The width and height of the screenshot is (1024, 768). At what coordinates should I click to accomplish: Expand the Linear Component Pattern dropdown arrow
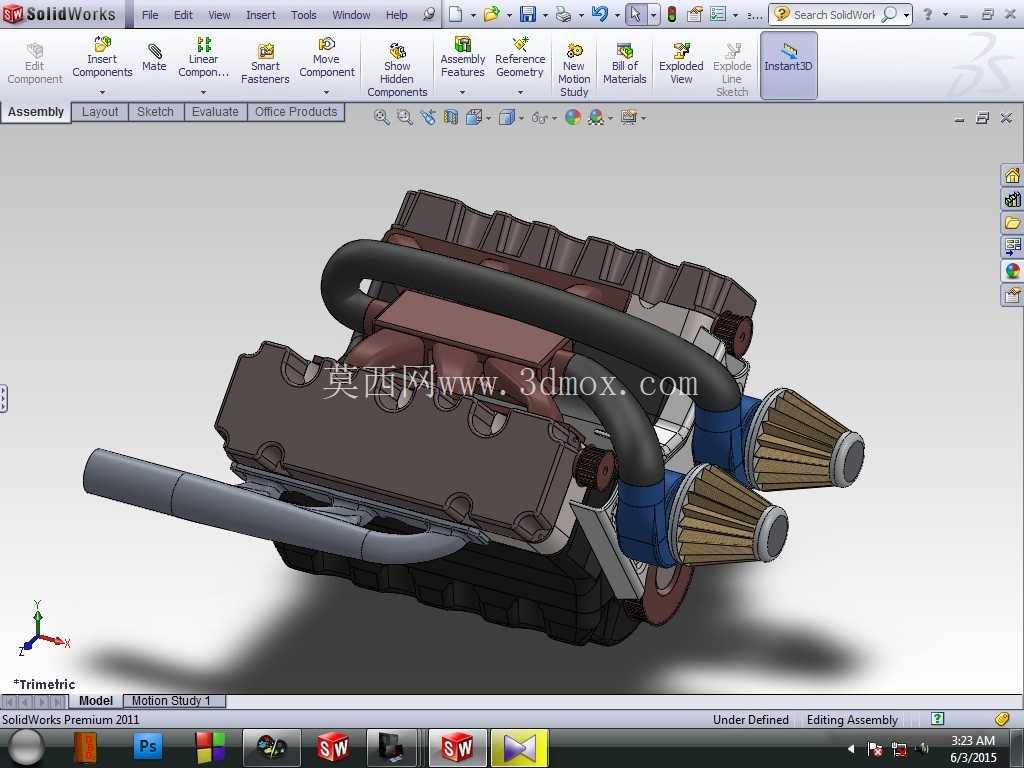pos(203,92)
